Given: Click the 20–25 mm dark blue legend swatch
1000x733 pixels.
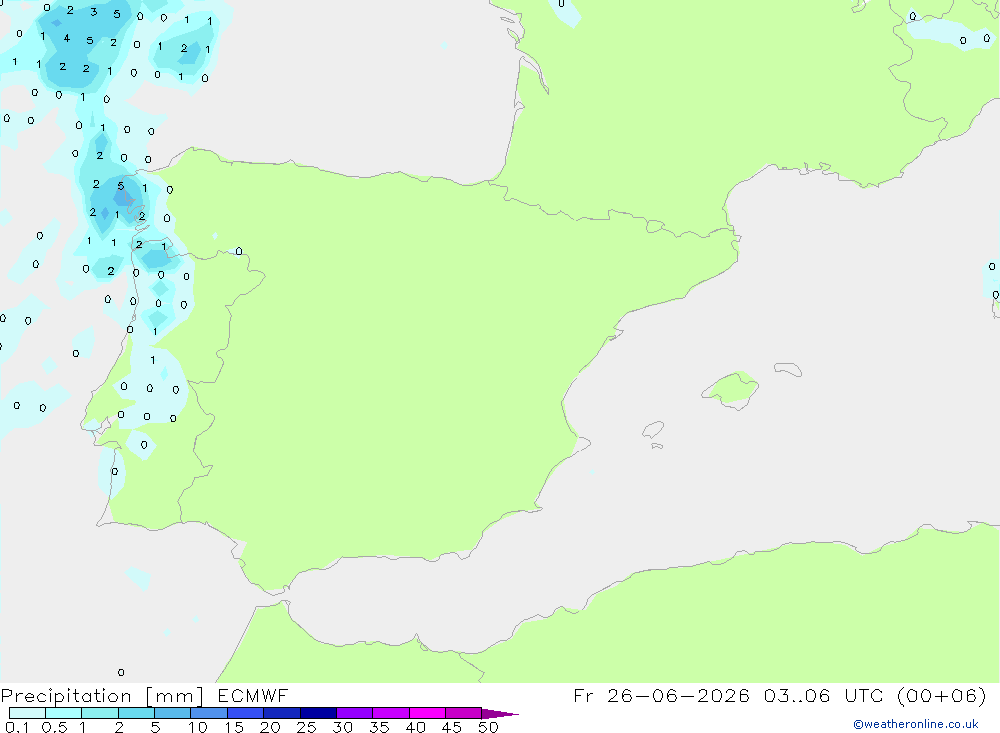Looking at the screenshot, I should [282, 713].
